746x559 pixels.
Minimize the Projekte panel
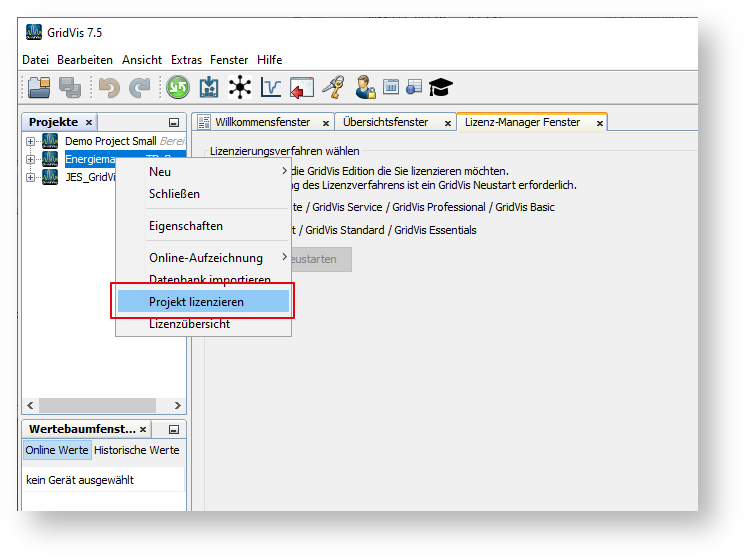point(174,123)
